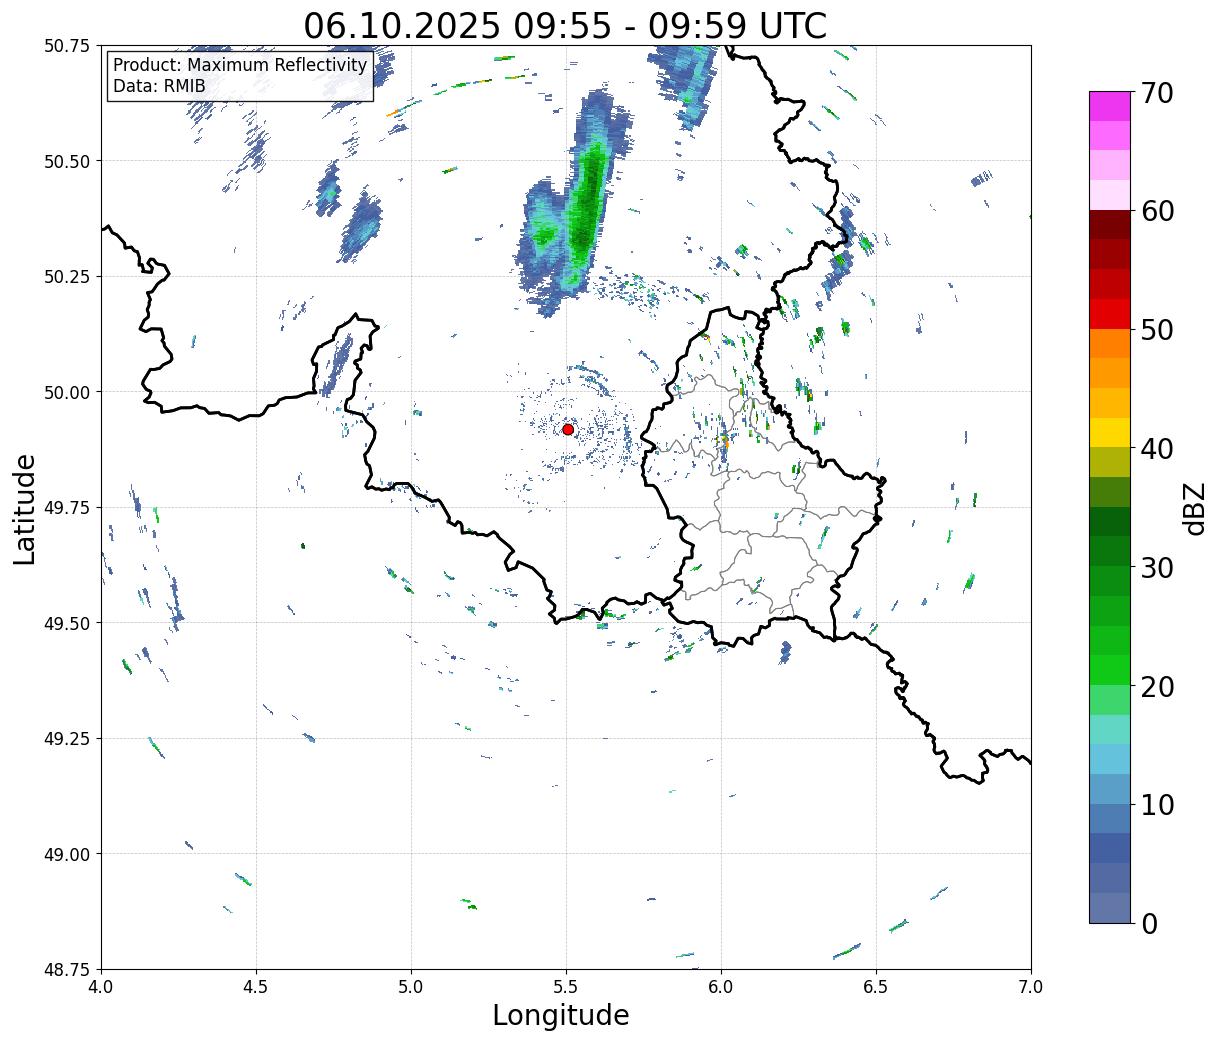Click the grey-blue bottom colorbar segment
1219x1040 pixels.
[x=1109, y=907]
